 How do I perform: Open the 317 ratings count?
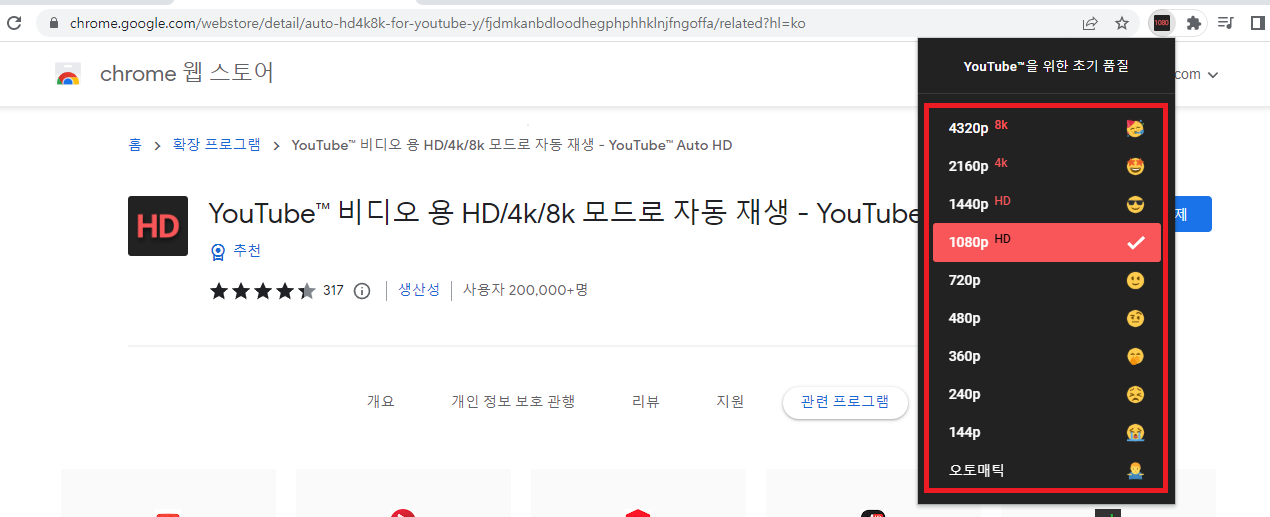(333, 291)
